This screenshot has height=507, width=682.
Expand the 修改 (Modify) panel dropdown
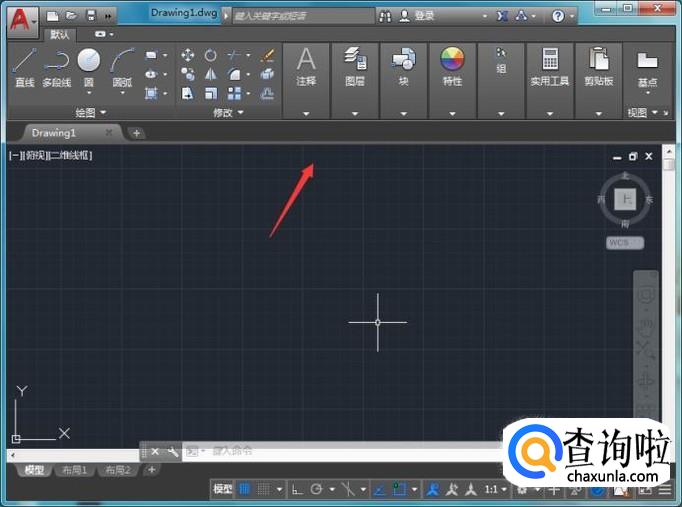coord(227,113)
